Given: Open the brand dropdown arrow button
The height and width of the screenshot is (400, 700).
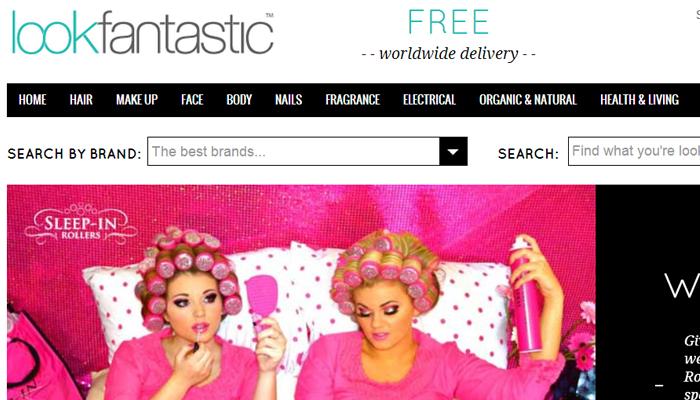Looking at the screenshot, I should coord(453,151).
